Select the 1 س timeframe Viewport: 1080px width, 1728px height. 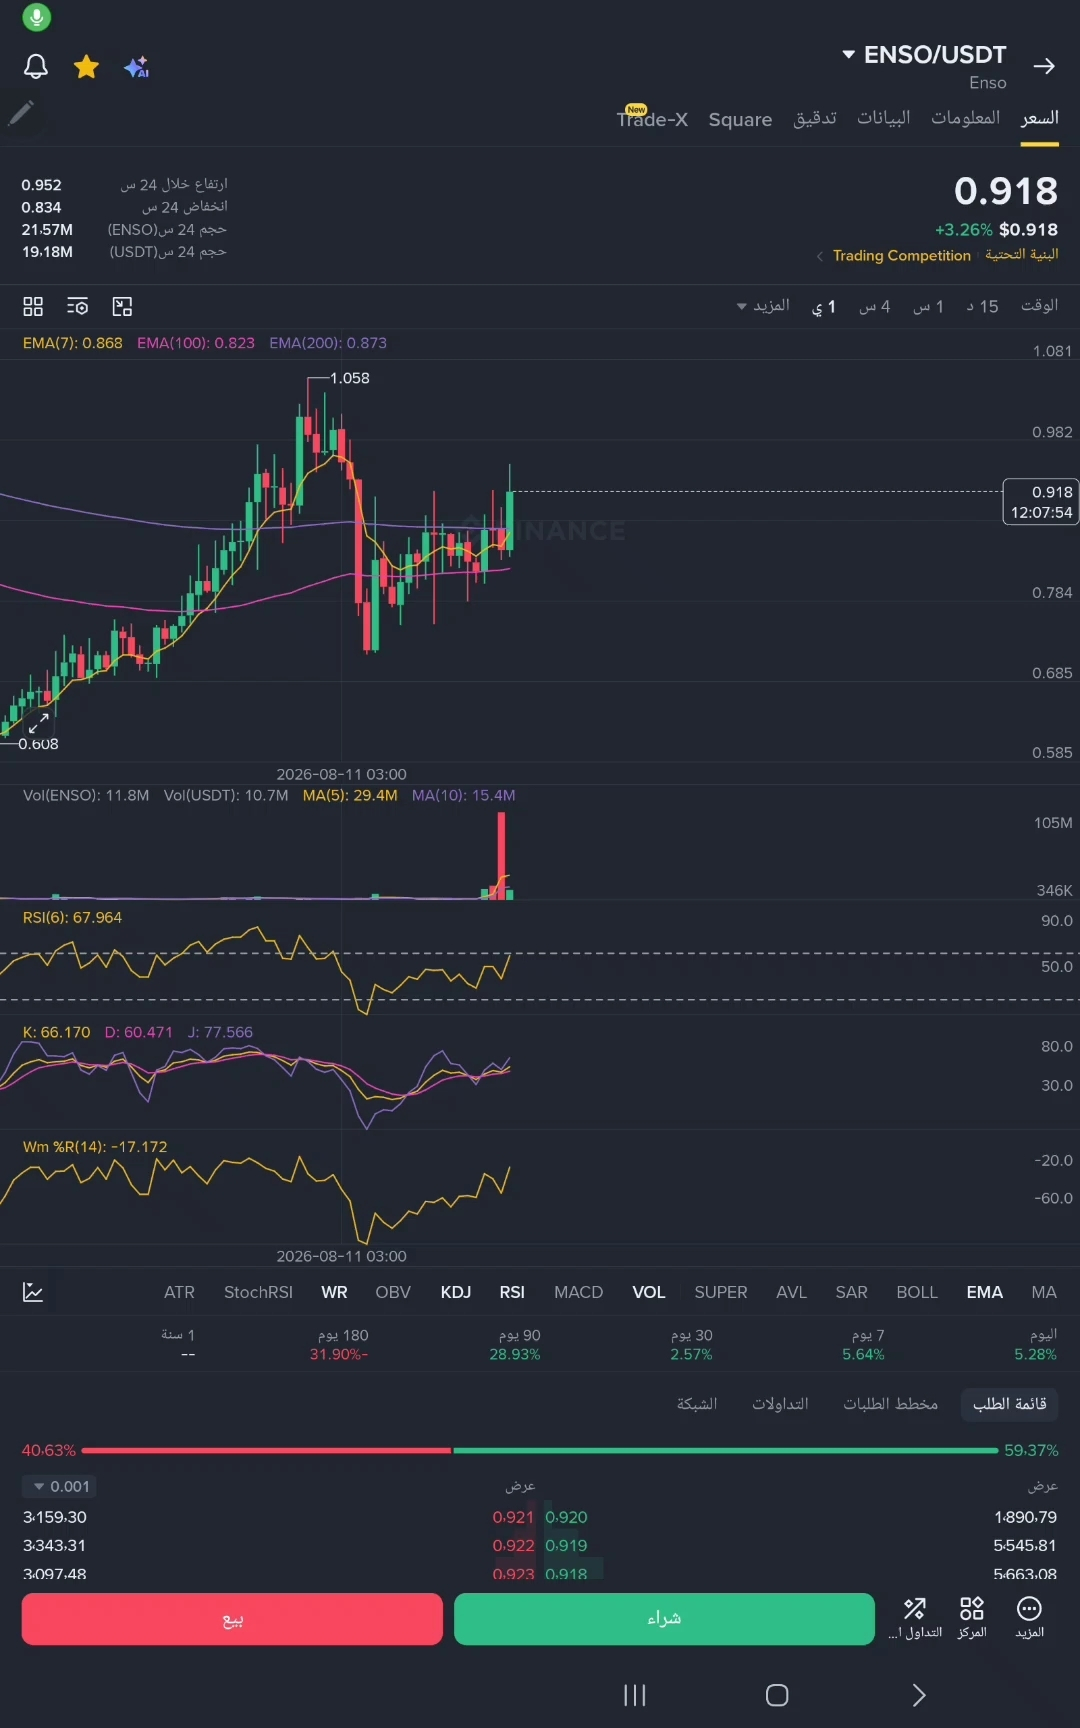pos(929,306)
